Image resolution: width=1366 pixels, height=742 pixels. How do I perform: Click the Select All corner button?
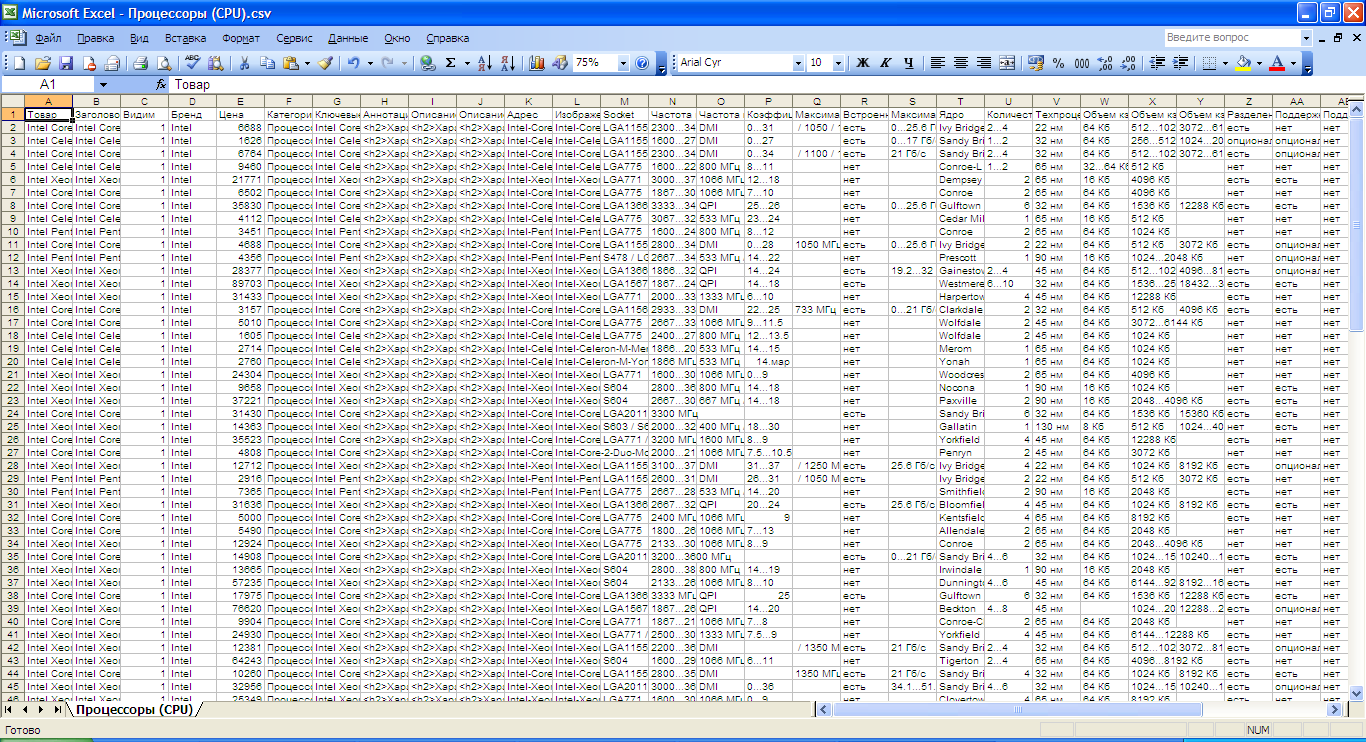pyautogui.click(x=12, y=101)
